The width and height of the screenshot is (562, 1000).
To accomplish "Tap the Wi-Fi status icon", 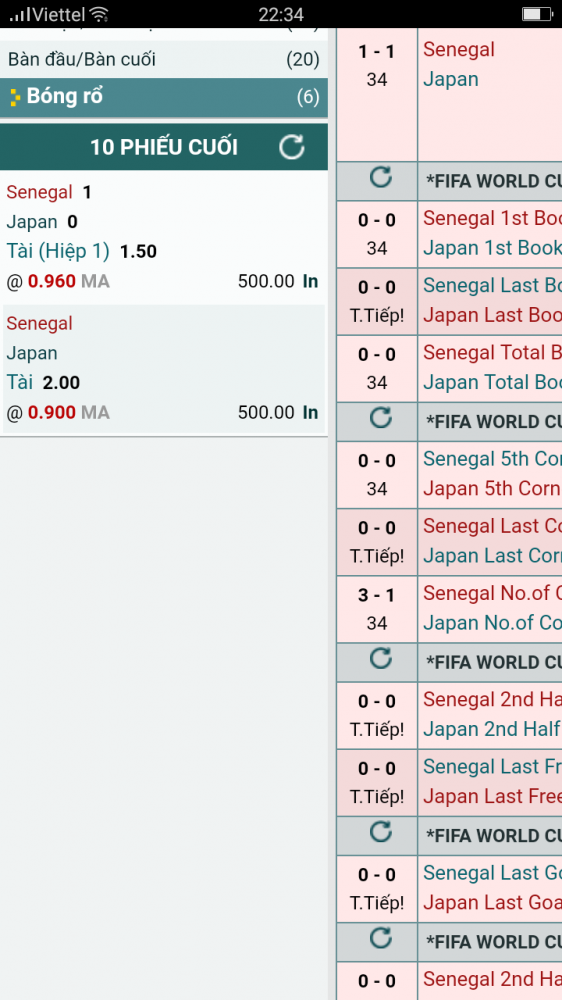I will [x=98, y=14].
